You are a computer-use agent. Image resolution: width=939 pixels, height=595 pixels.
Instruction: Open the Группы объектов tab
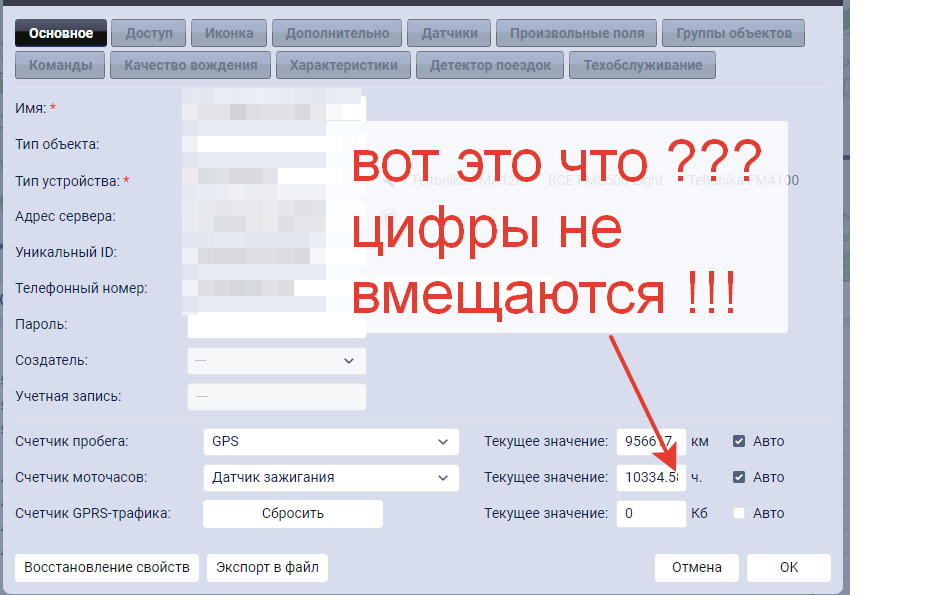[x=733, y=33]
